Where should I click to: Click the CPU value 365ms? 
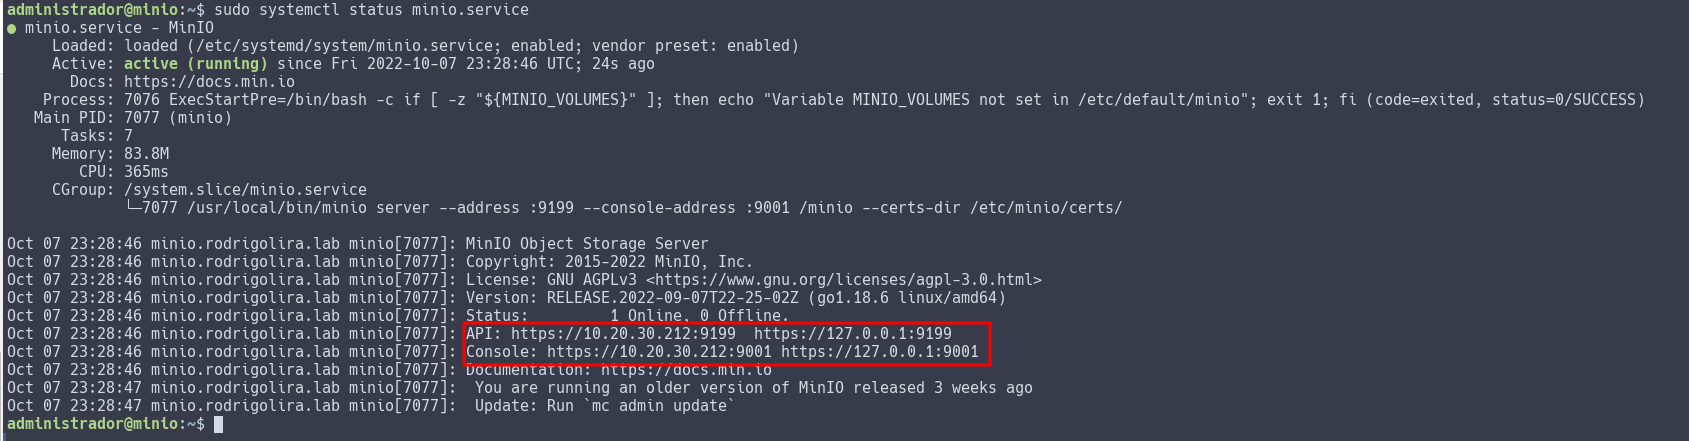146,172
